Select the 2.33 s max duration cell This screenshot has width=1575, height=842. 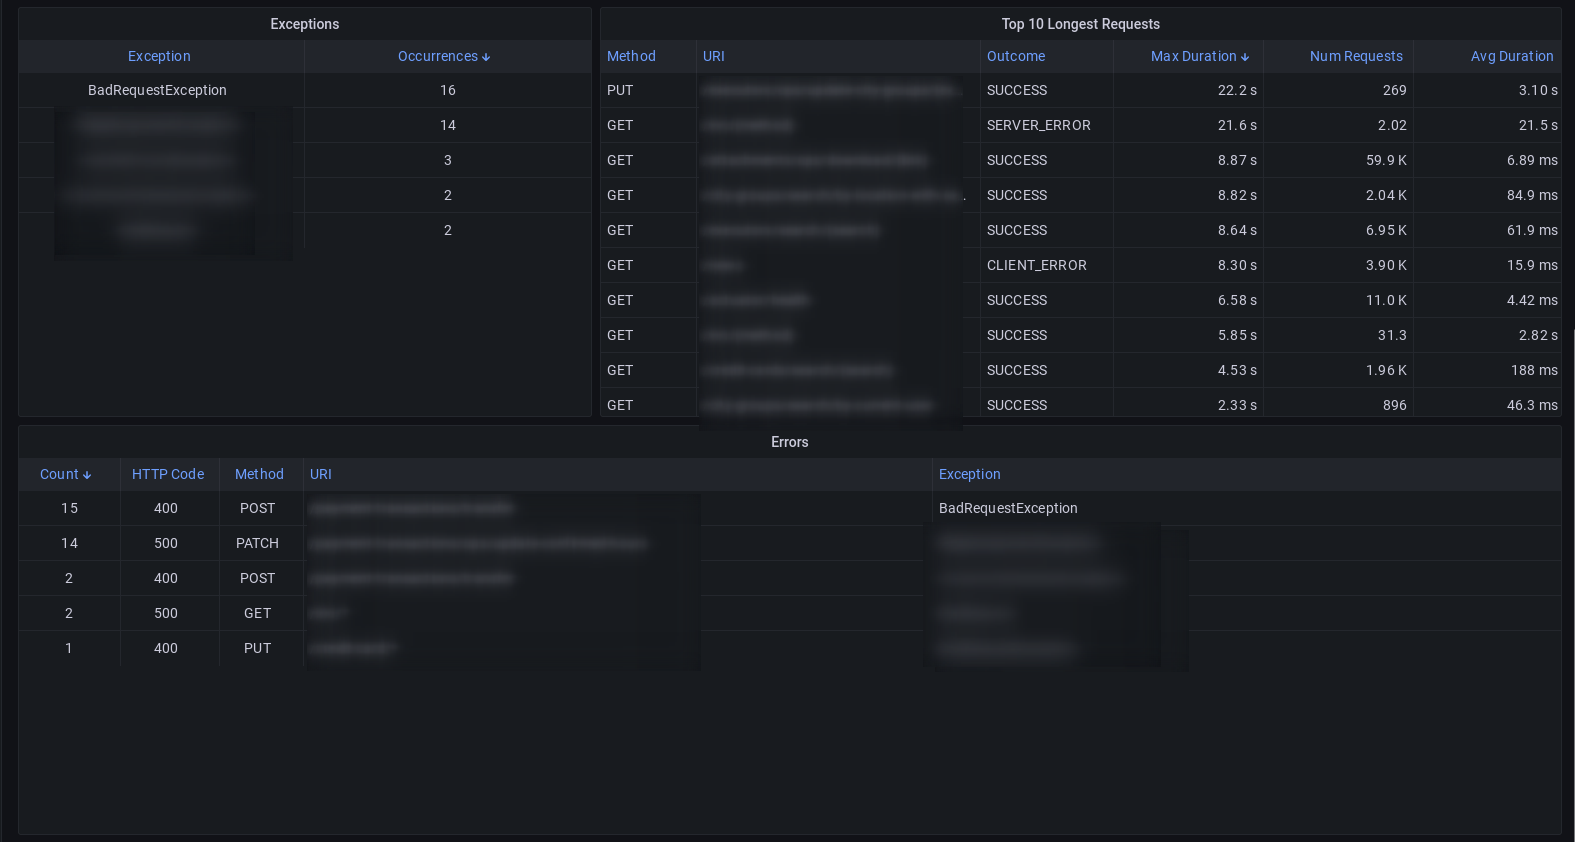1237,405
